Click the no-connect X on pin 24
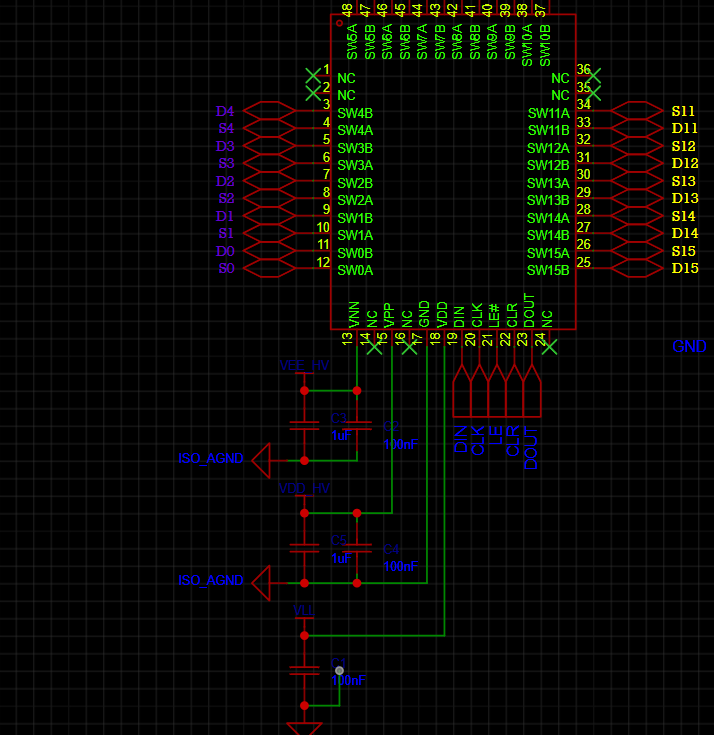The width and height of the screenshot is (714, 735). 549,347
